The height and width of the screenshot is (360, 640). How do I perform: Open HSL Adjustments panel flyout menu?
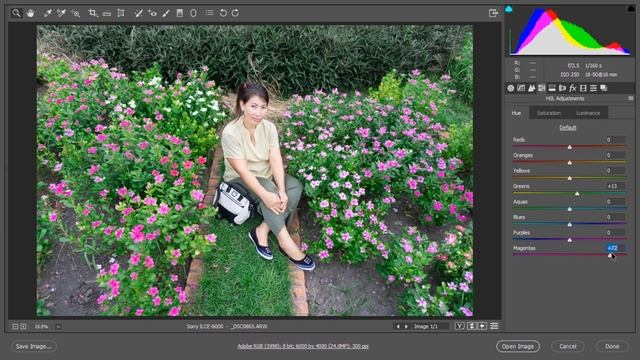[631, 98]
